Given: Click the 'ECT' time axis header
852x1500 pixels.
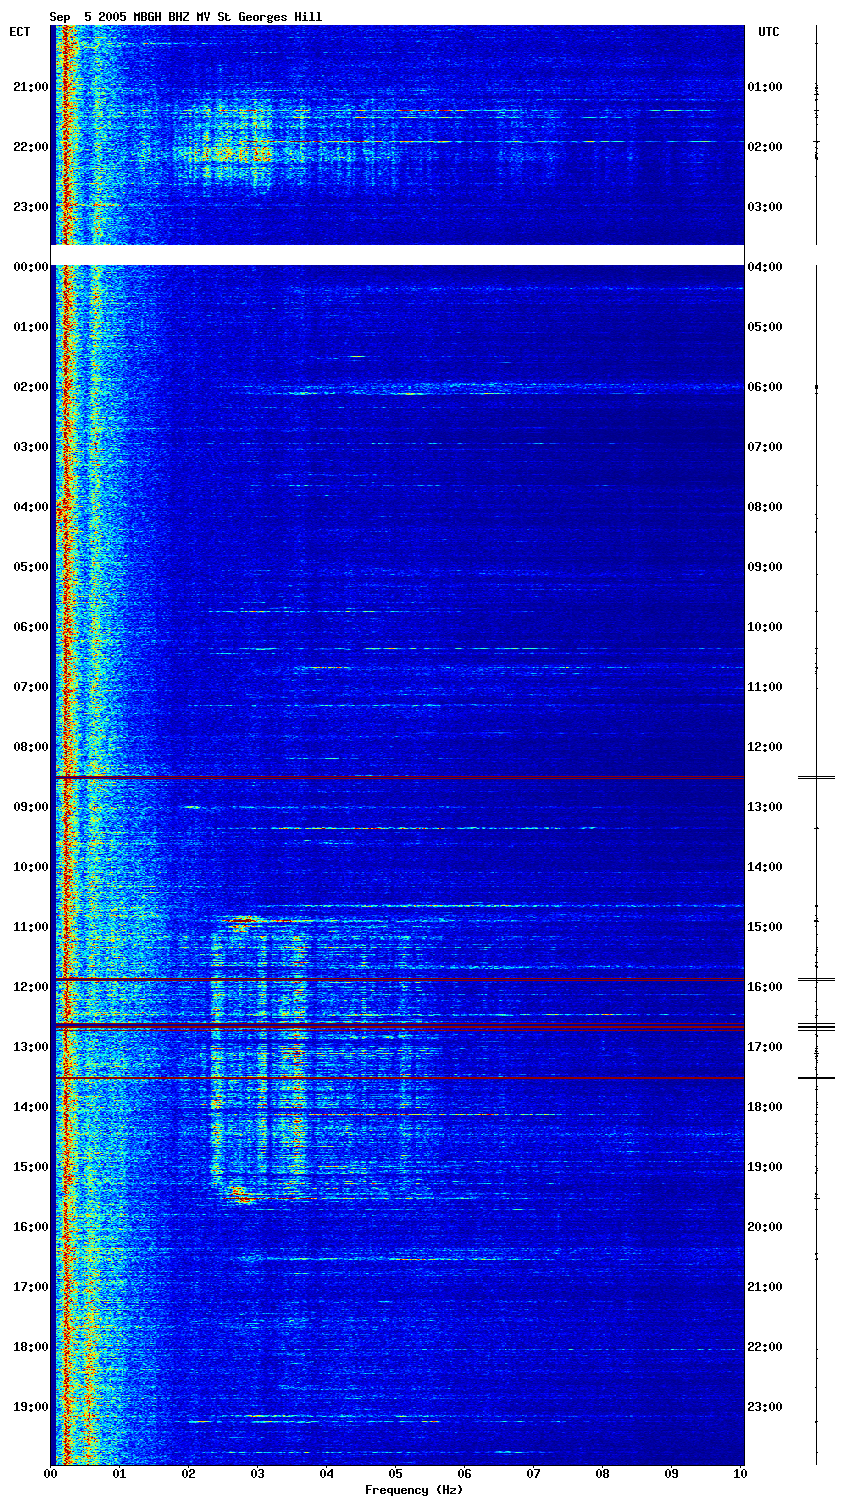Looking at the screenshot, I should coord(20,32).
